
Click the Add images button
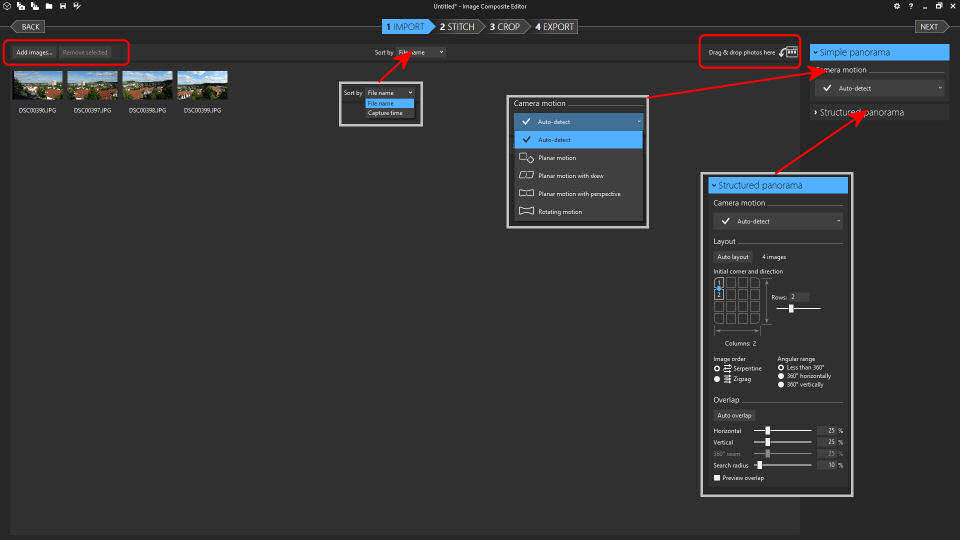point(34,52)
